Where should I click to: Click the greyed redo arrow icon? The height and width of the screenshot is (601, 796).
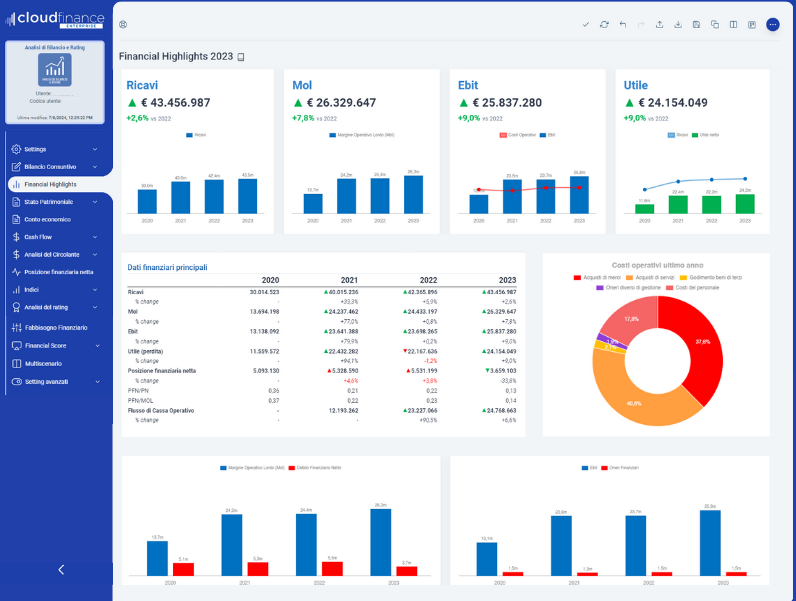(641, 24)
